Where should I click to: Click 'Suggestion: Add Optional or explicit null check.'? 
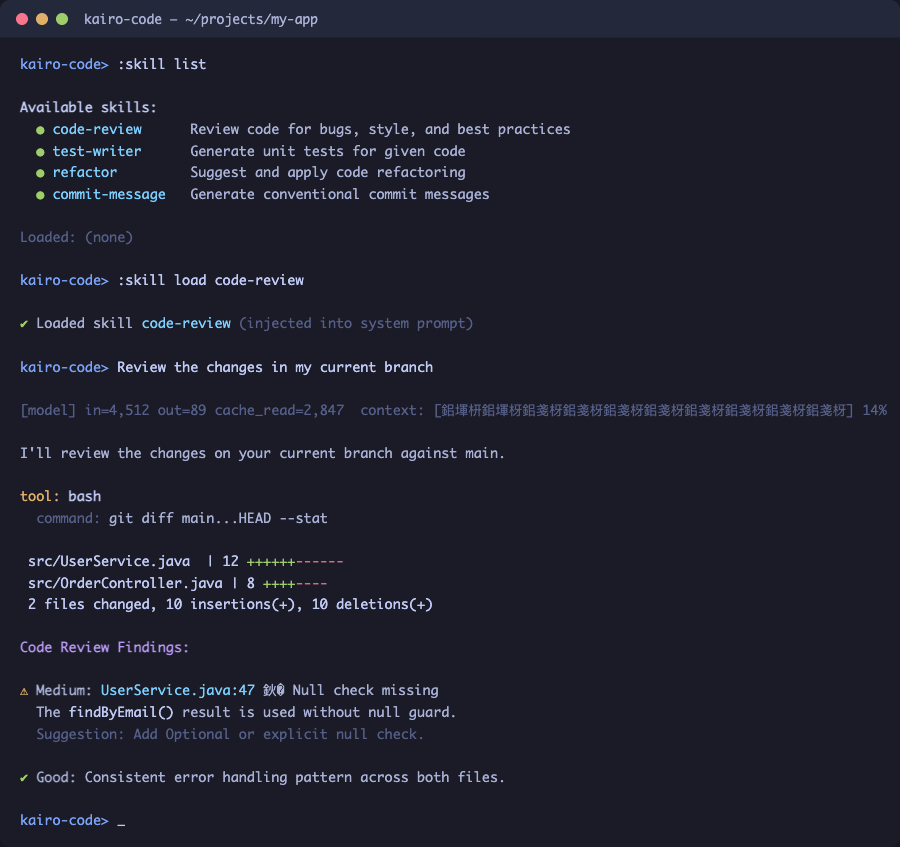click(230, 734)
